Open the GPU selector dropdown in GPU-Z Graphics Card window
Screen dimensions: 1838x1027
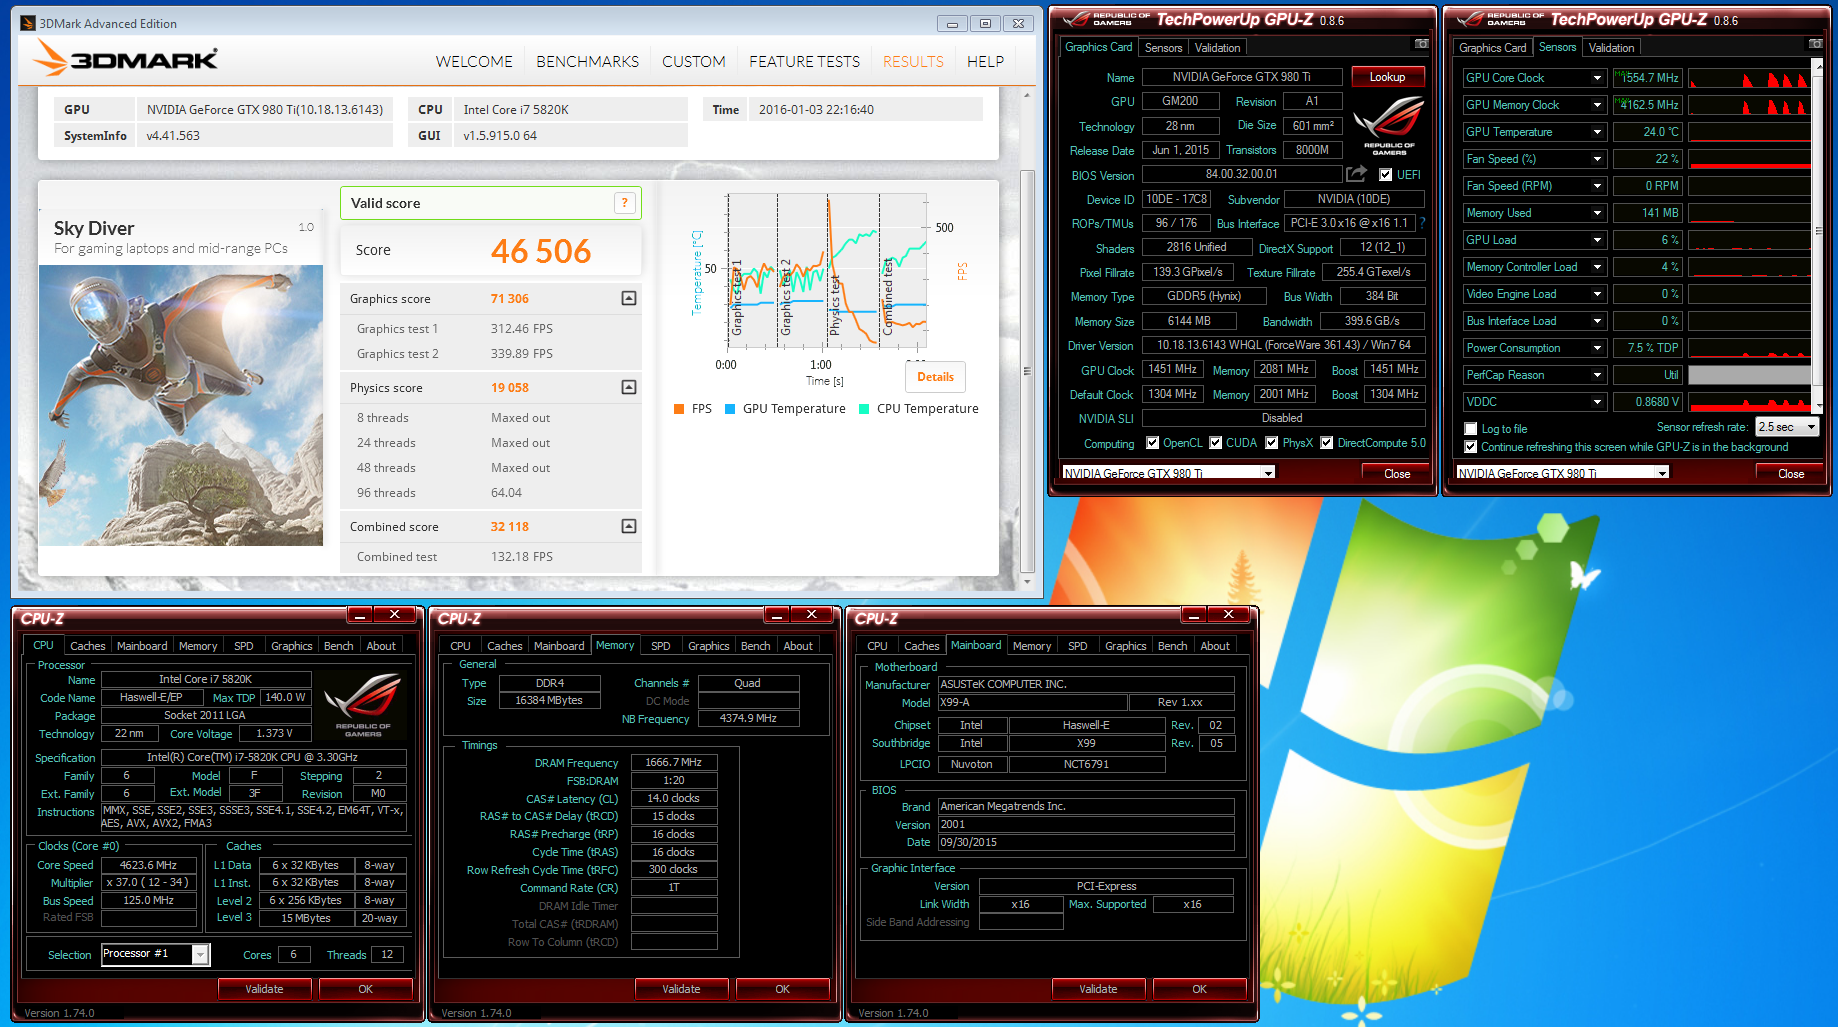1269,473
